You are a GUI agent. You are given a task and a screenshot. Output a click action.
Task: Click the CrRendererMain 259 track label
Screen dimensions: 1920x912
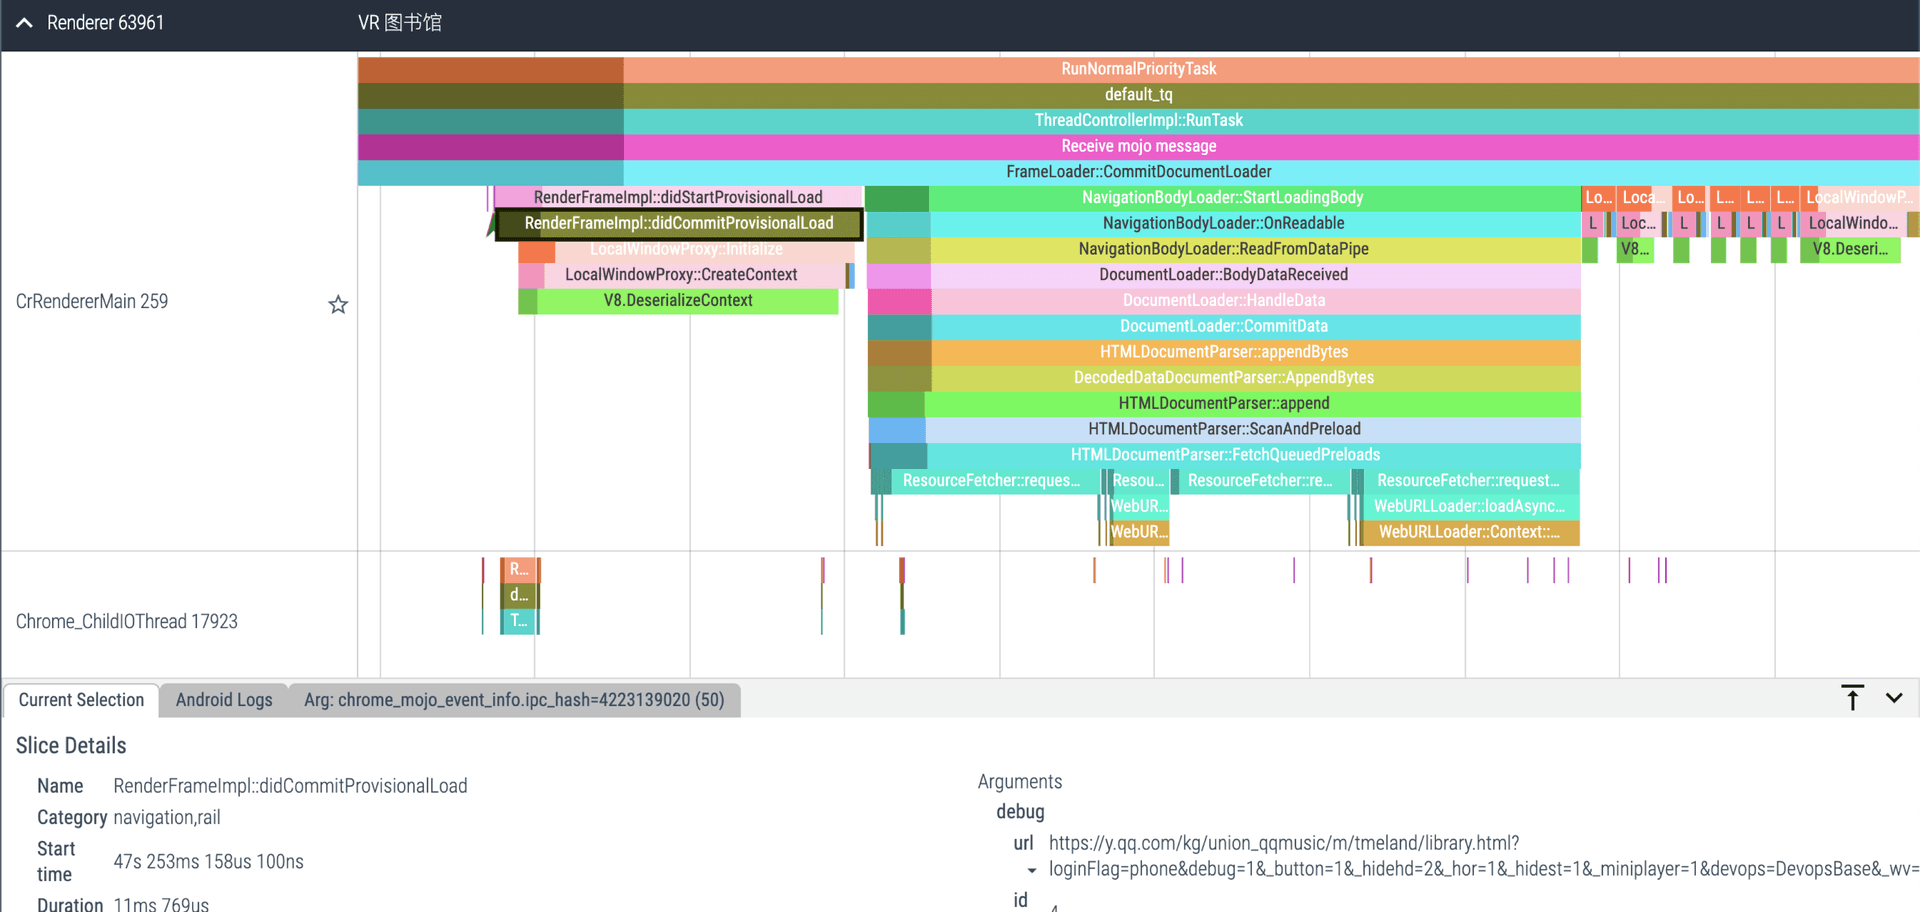(x=92, y=302)
